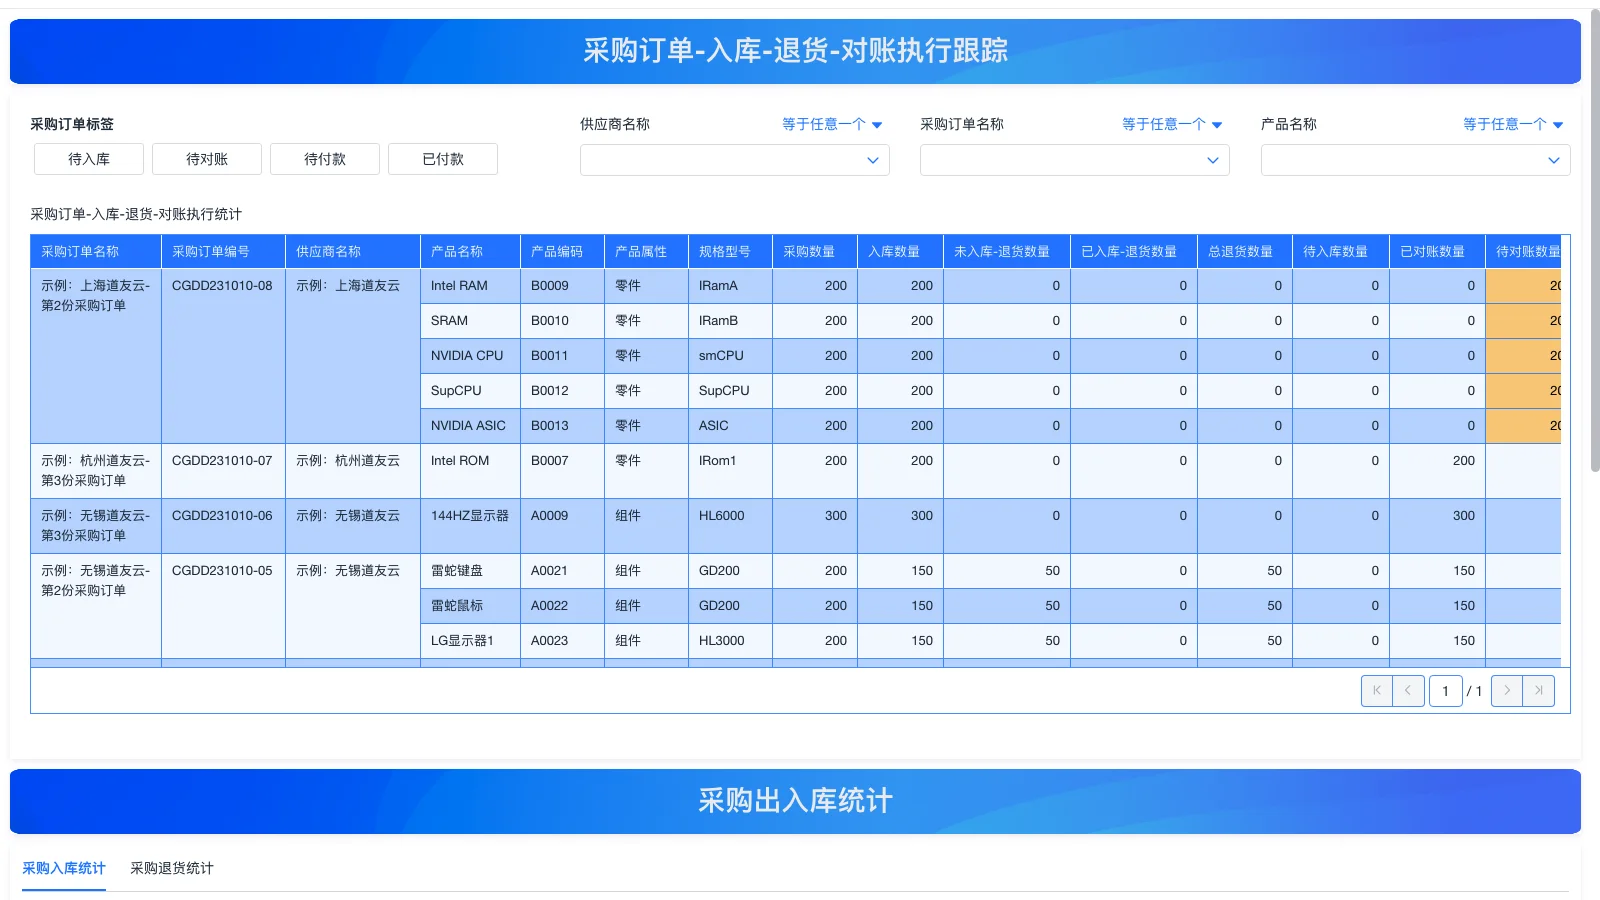1600x900 pixels.
Task: Click the last-page icon in pagination
Action: tap(1538, 690)
